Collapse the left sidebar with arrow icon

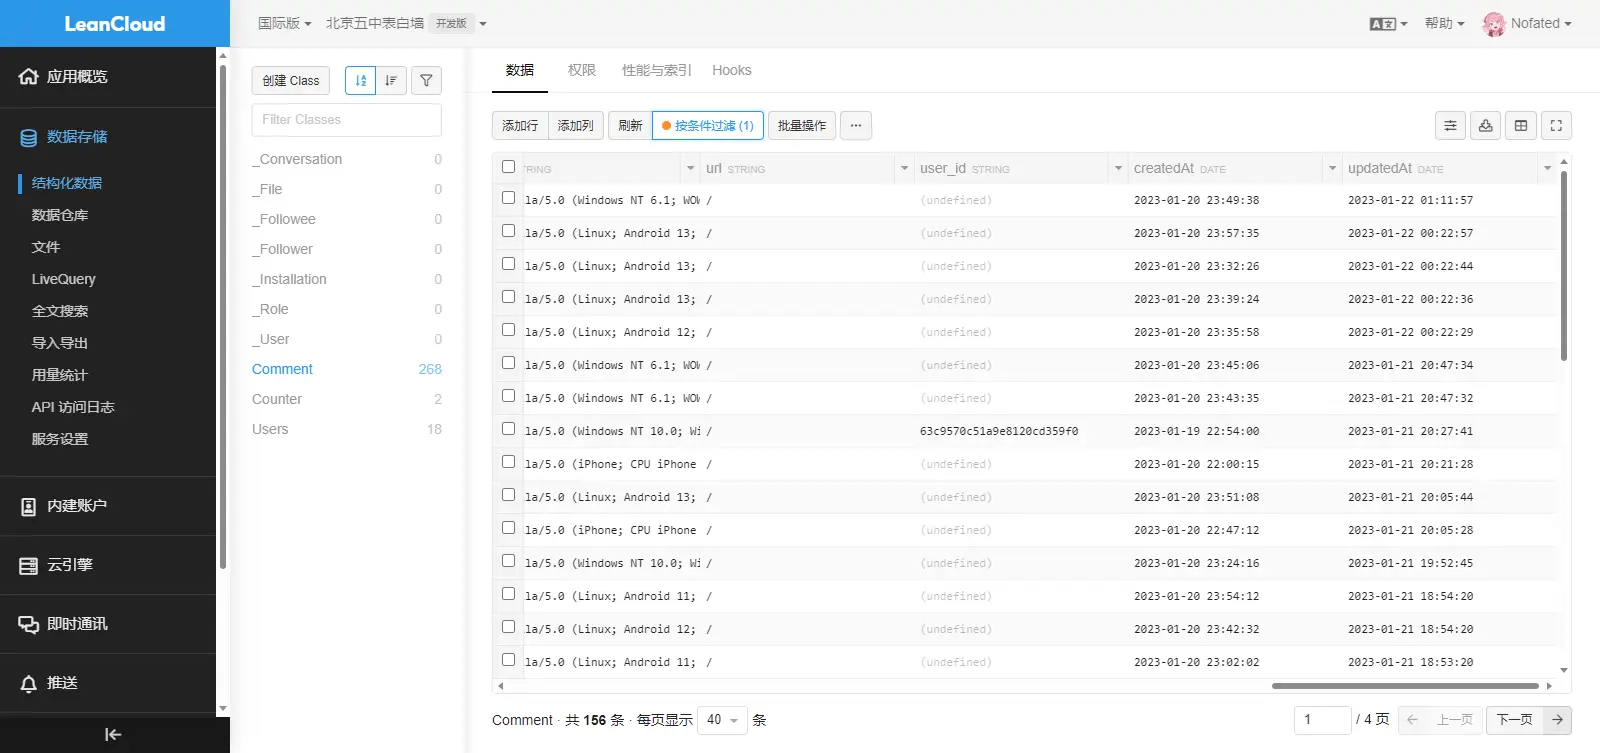click(x=113, y=734)
